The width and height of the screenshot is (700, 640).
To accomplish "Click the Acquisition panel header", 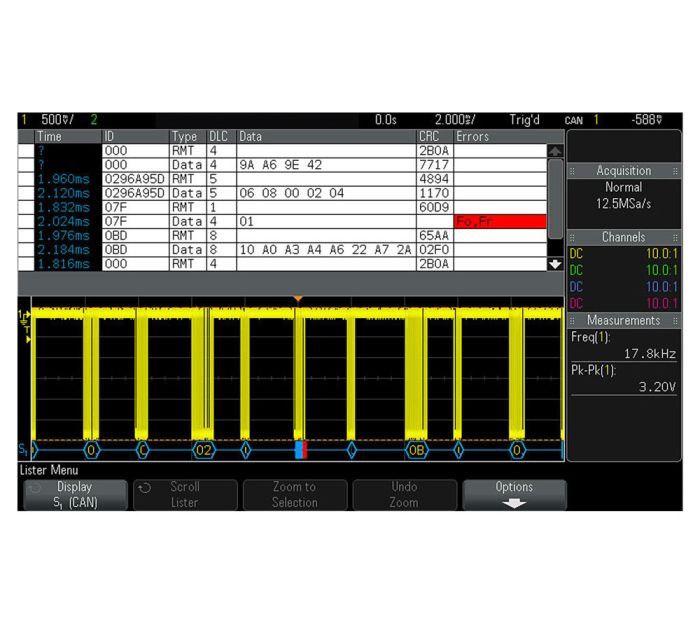I will click(x=624, y=171).
